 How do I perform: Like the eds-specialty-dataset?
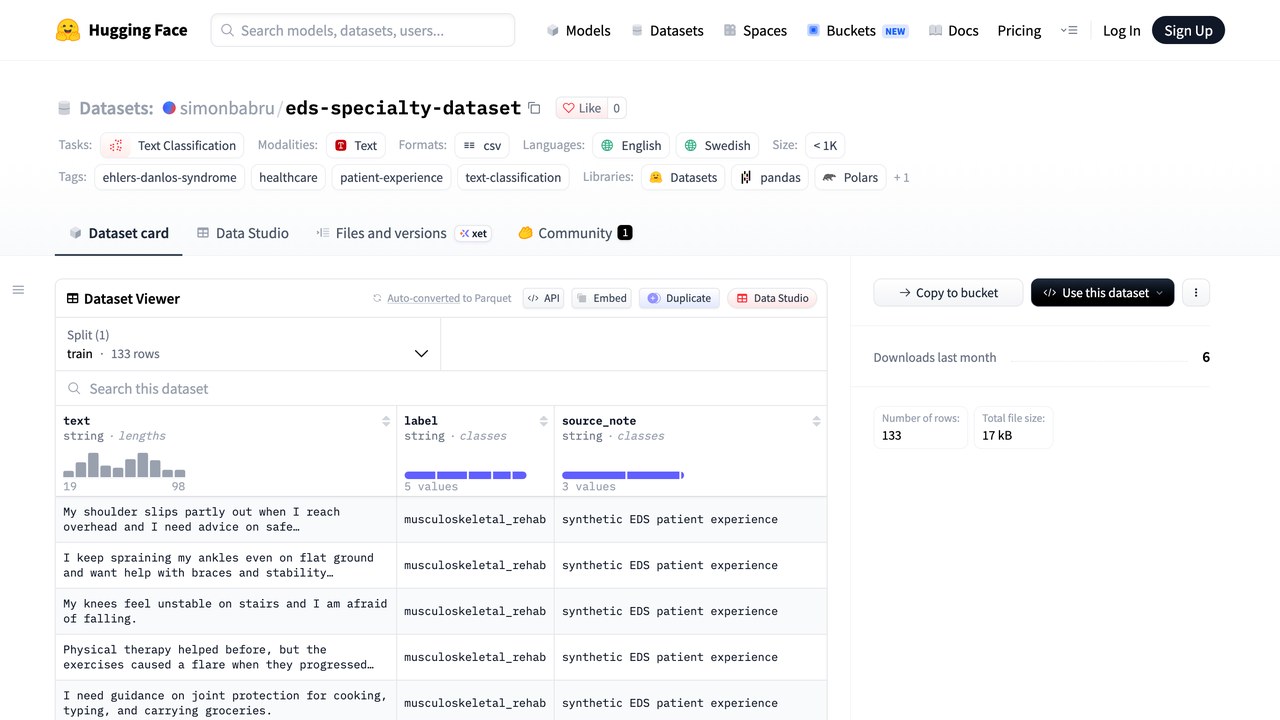coord(581,108)
